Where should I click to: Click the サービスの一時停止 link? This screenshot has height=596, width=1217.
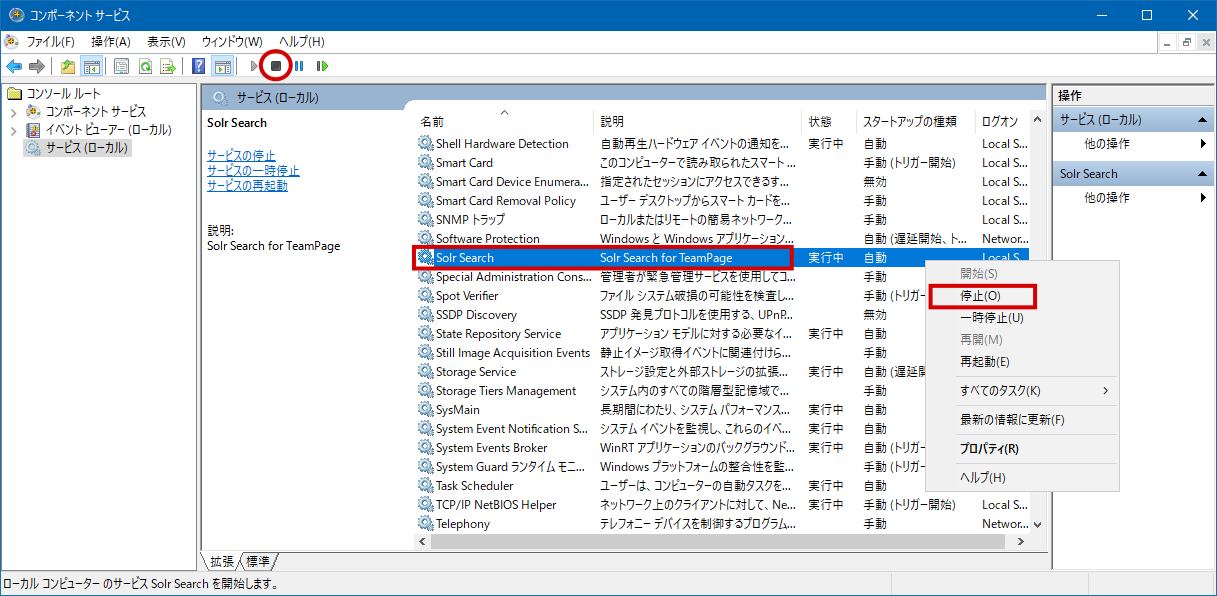click(253, 171)
